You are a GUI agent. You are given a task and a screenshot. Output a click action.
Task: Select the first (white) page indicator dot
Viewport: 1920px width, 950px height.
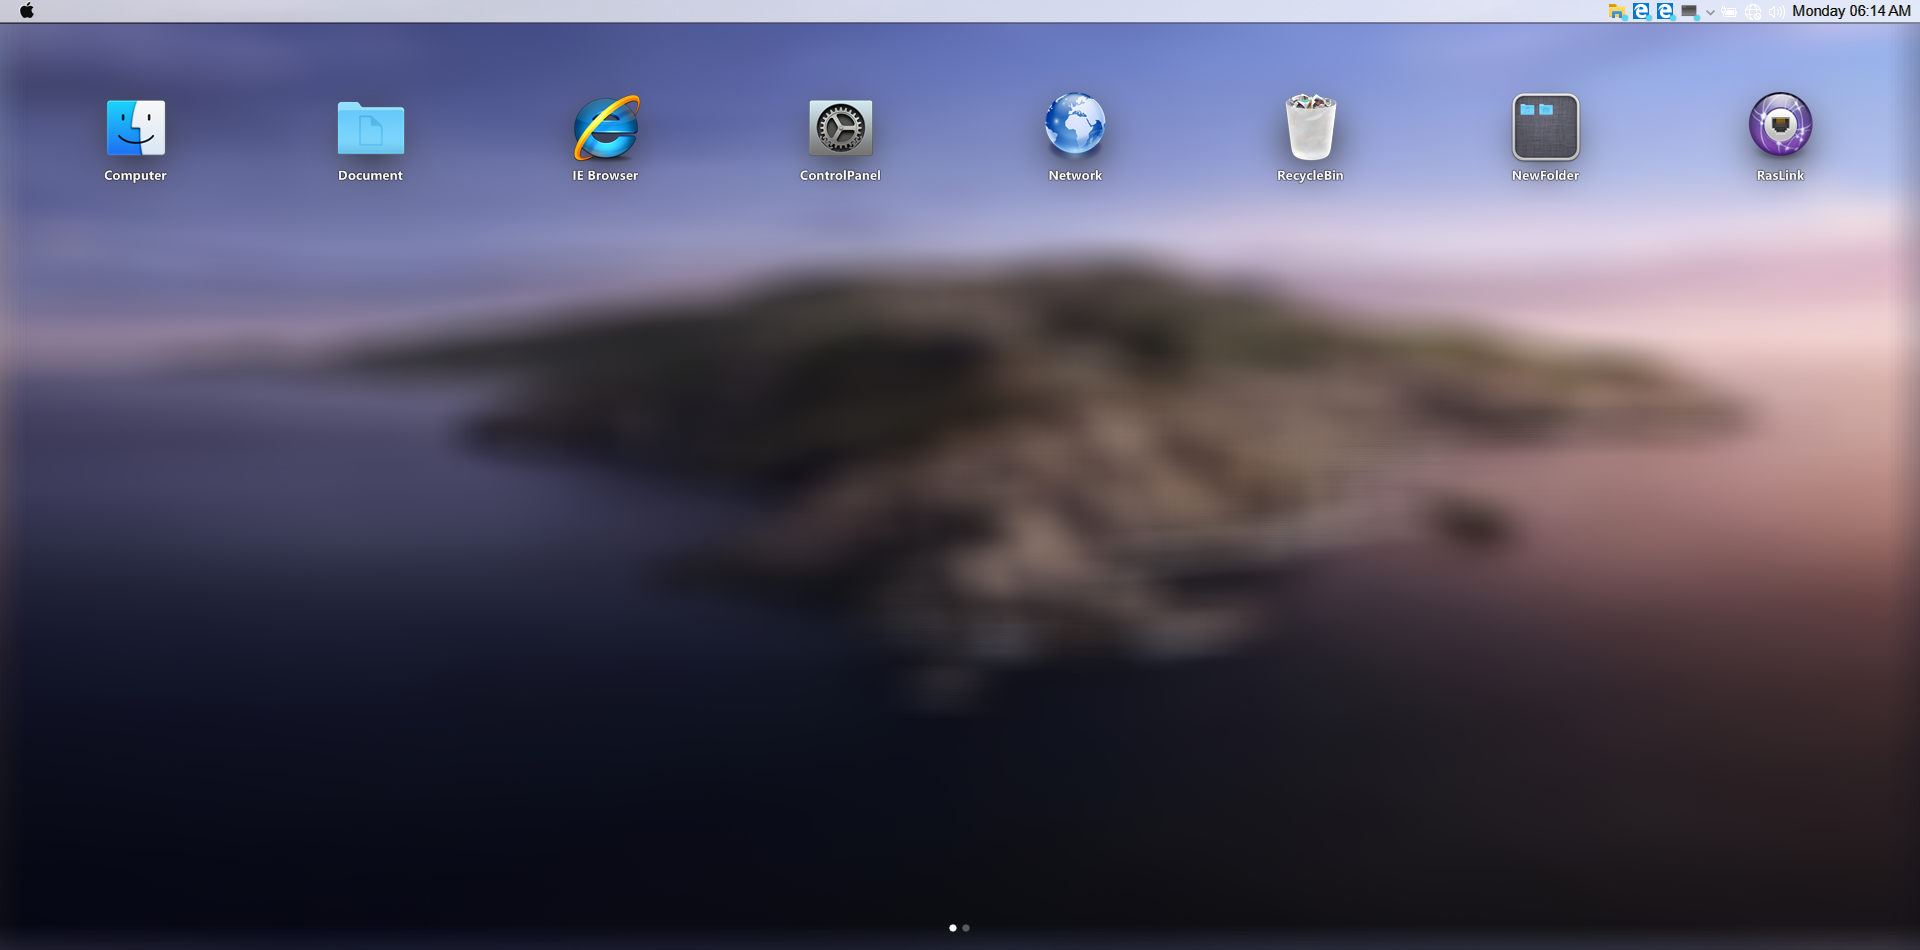pos(952,928)
